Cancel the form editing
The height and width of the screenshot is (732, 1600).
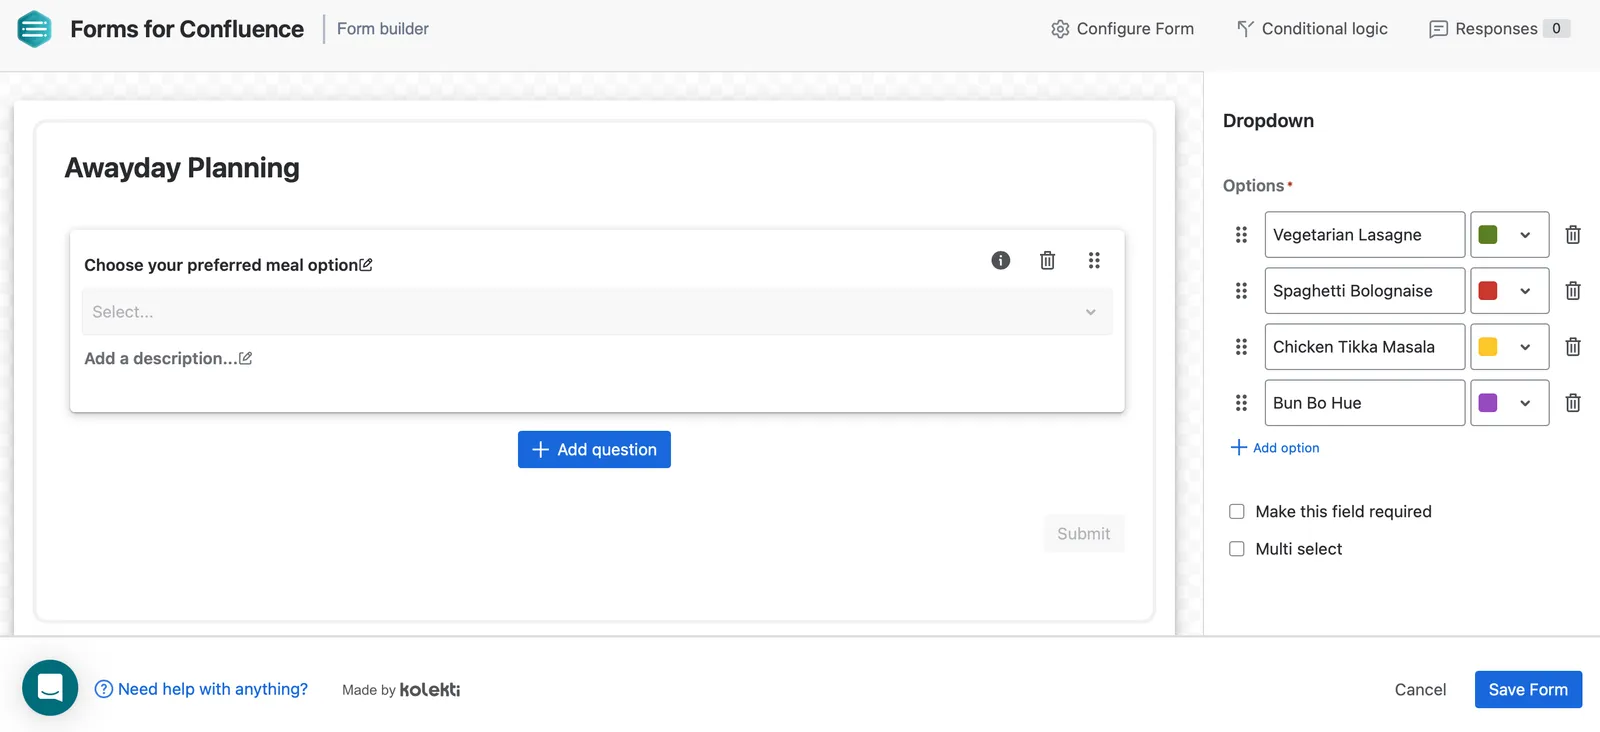pyautogui.click(x=1420, y=690)
